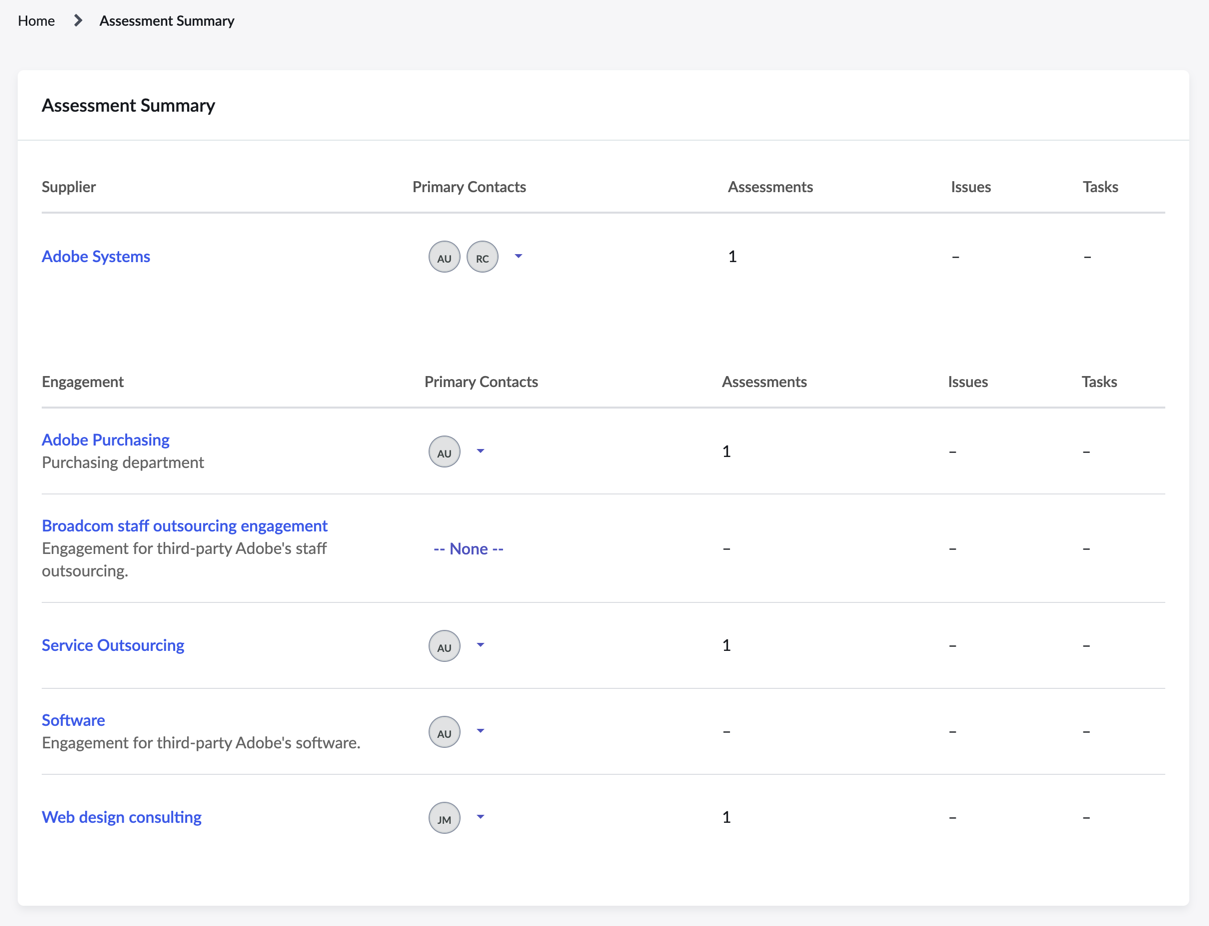Click Assessments header in engagement table
This screenshot has height=926, width=1209.
[764, 381]
